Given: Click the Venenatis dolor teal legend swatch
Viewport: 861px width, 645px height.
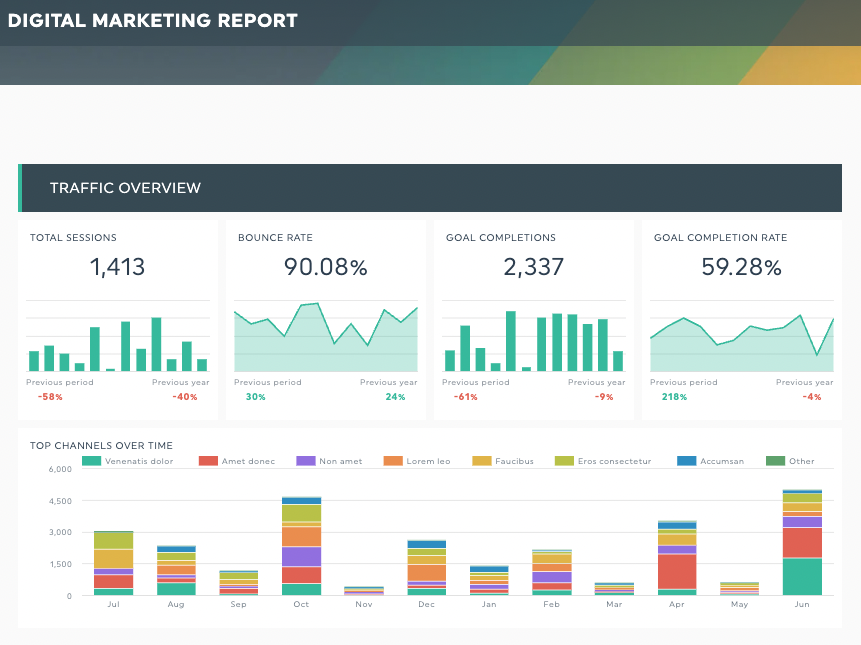Looking at the screenshot, I should 91,461.
